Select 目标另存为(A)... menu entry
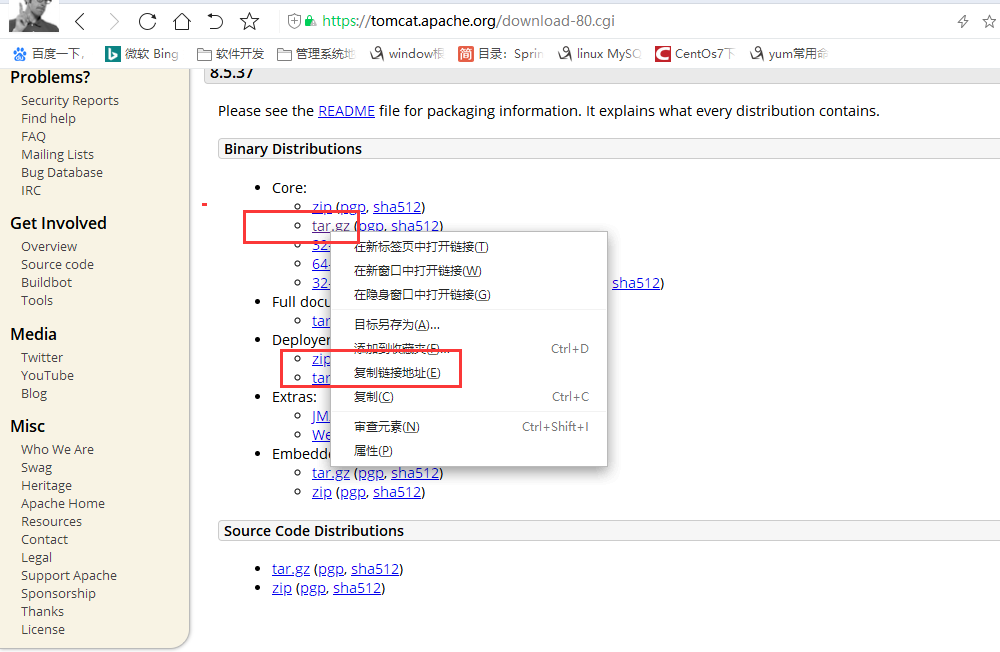 click(x=469, y=325)
